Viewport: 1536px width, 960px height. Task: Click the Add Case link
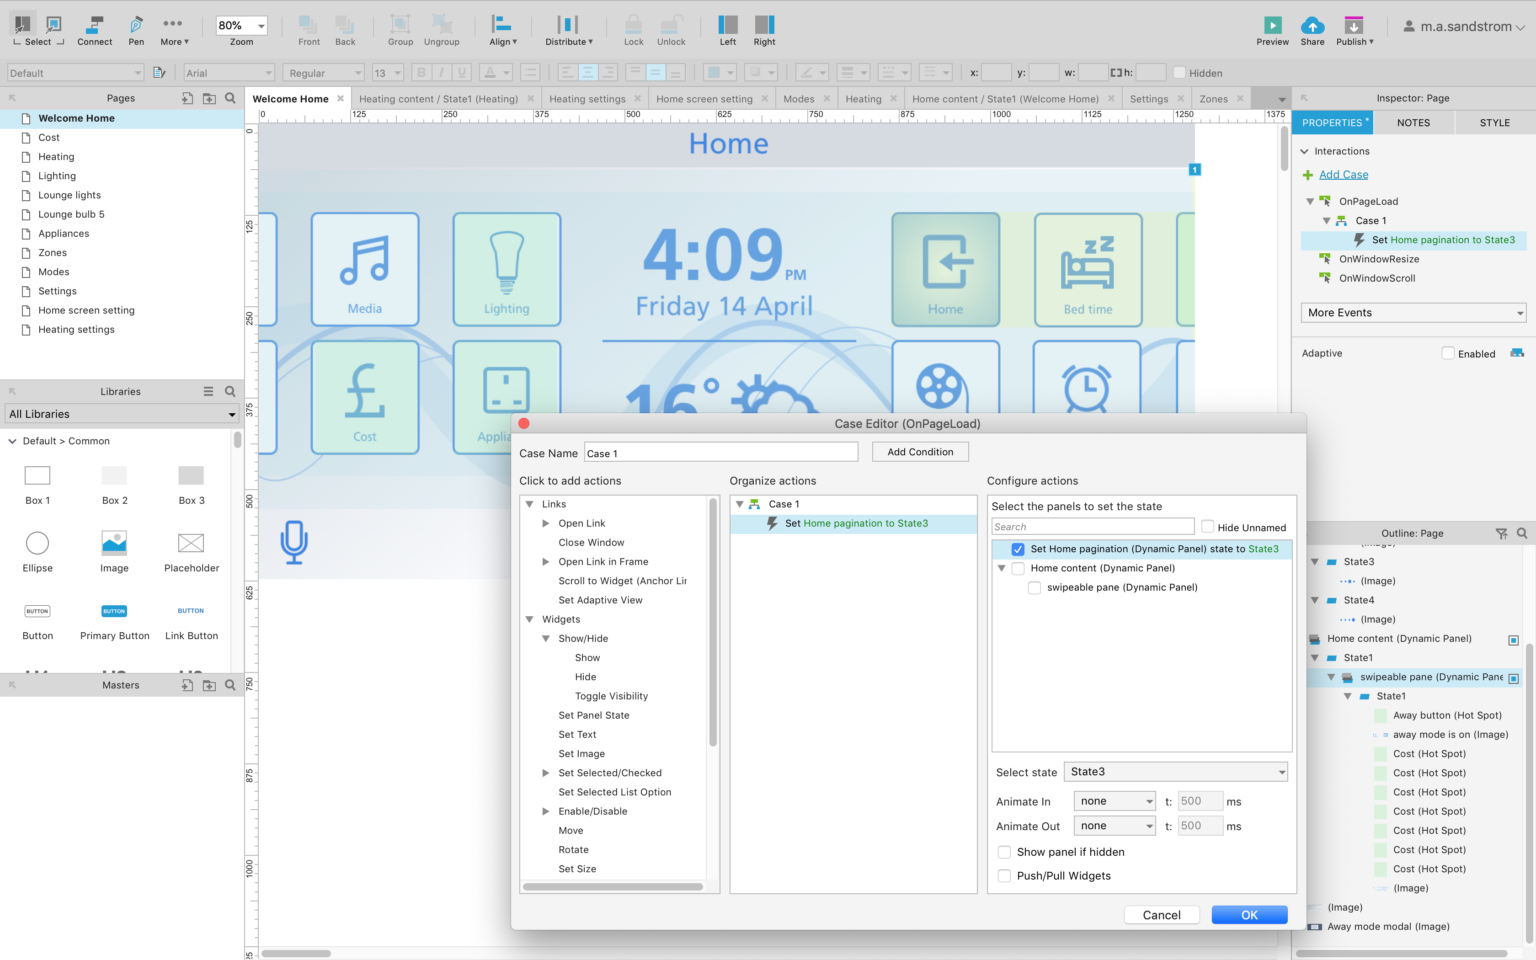1343,174
